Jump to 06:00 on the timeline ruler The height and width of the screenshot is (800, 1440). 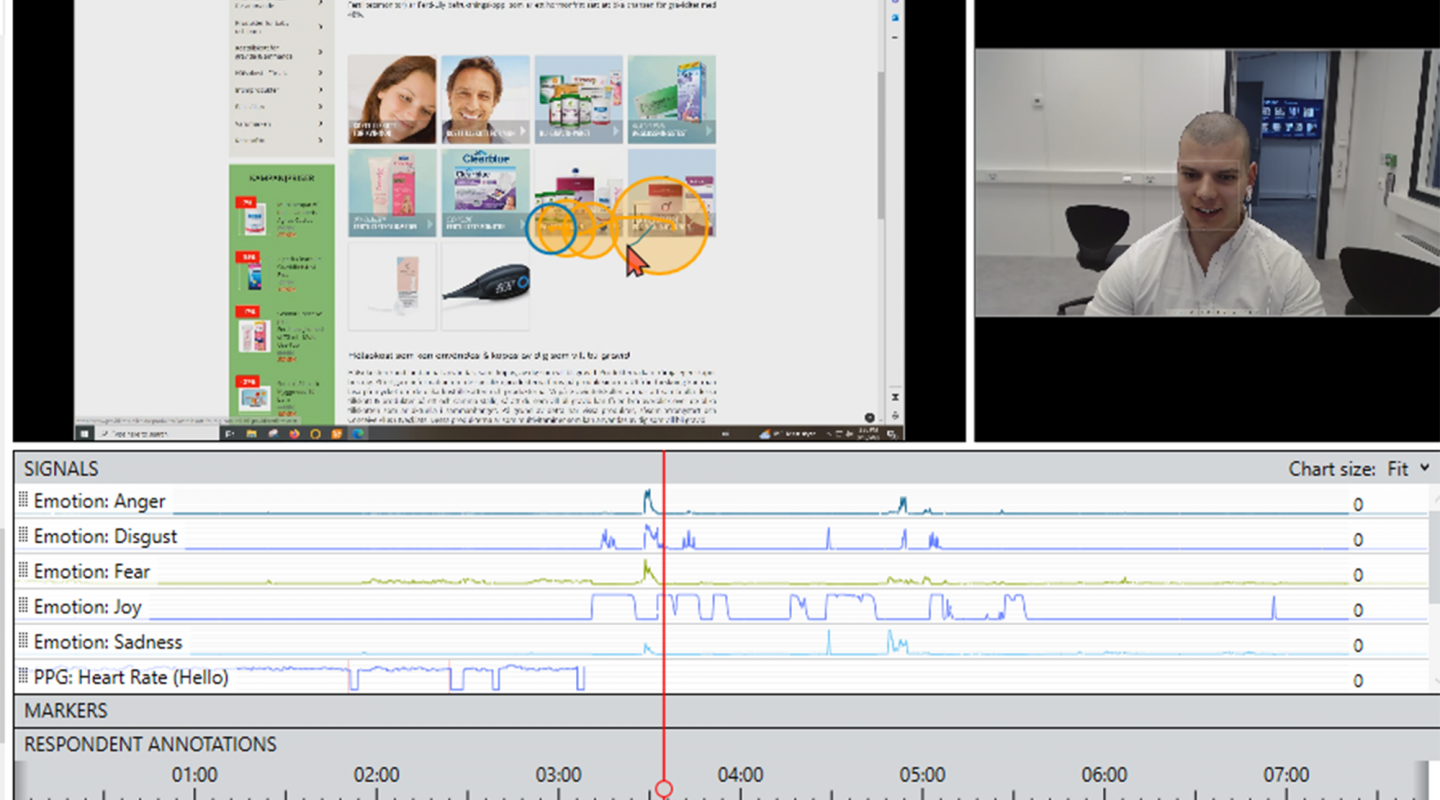tap(1104, 775)
